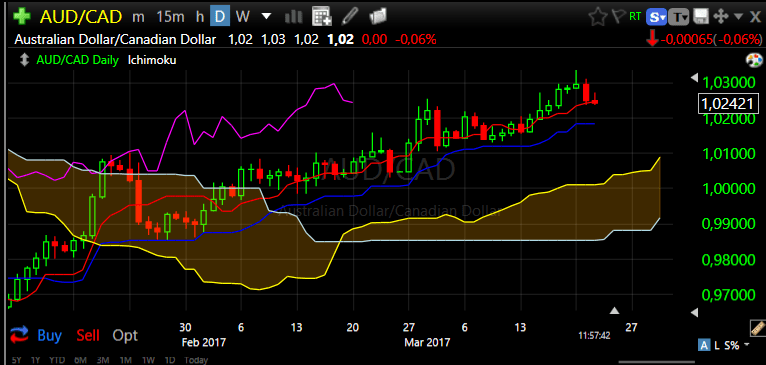This screenshot has width=766, height=365.
Task: Click the current price box 1,02421
Action: (x=728, y=104)
